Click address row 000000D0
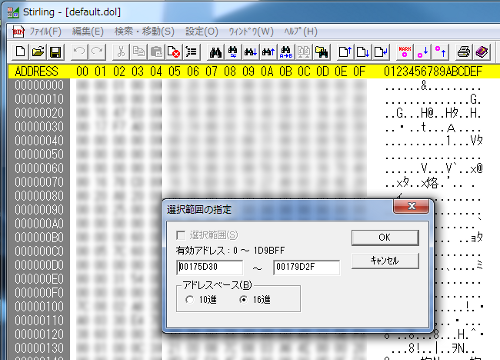This screenshot has height=360, width=500. (39, 265)
